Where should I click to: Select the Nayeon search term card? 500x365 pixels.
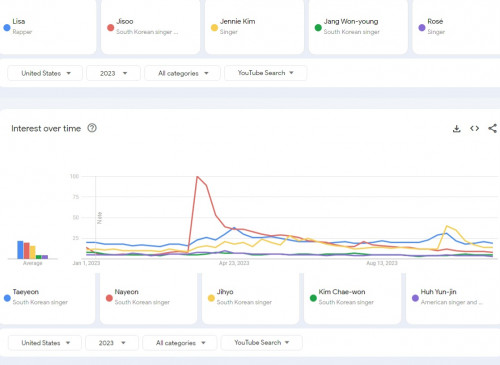148,298
